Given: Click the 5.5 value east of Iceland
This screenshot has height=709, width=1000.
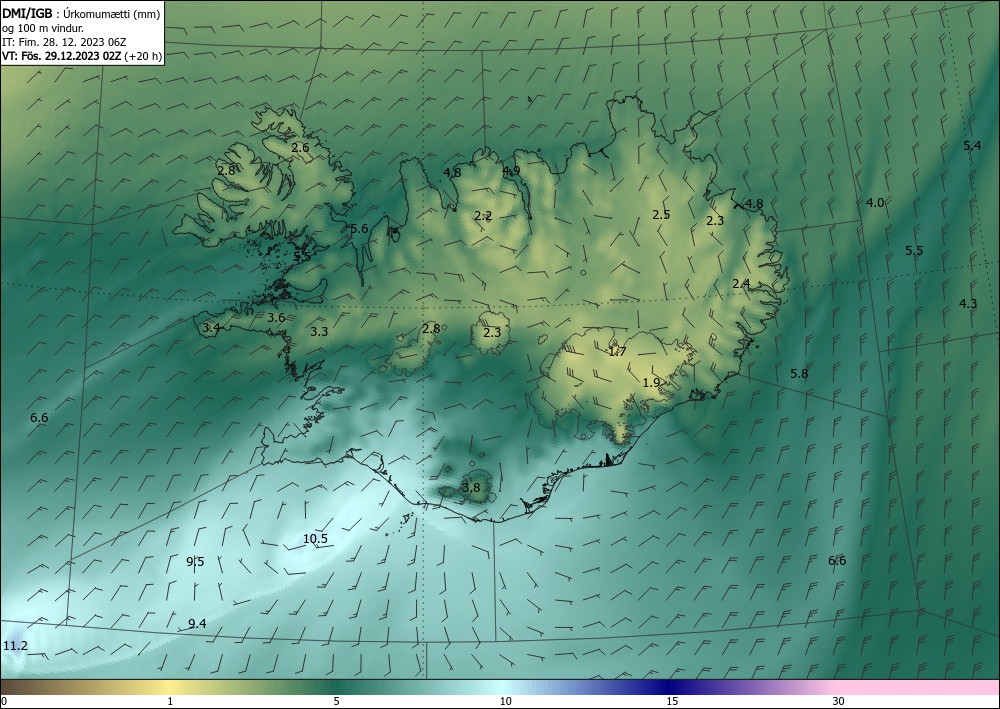Looking at the screenshot, I should pos(914,251).
